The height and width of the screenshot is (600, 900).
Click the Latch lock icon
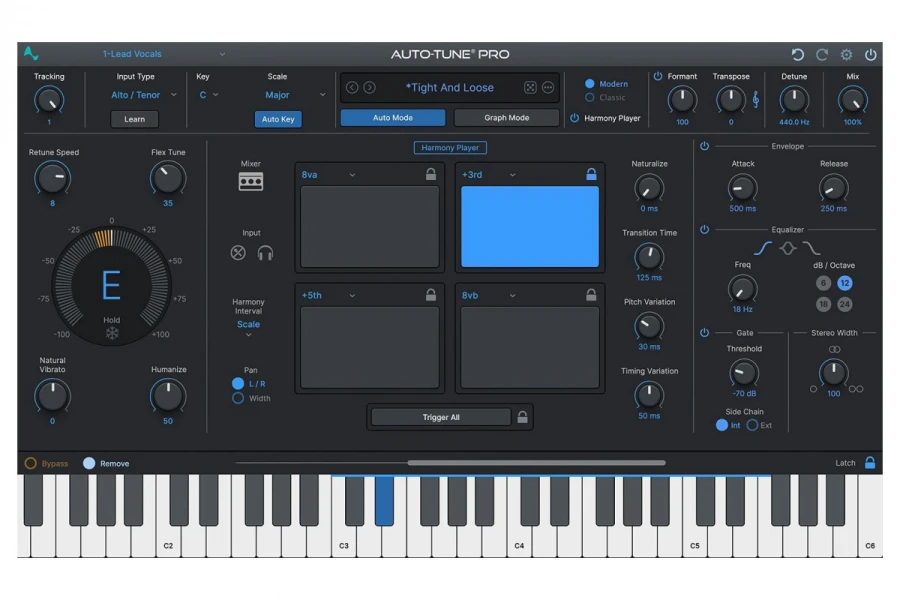[x=870, y=462]
